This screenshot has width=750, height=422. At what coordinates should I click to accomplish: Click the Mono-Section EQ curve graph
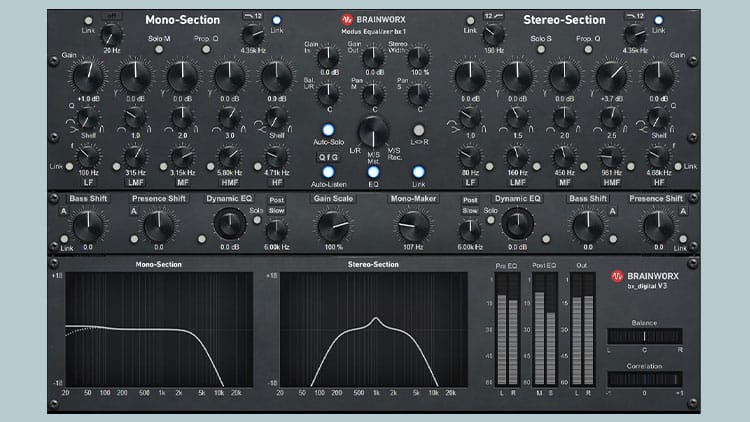pyautogui.click(x=159, y=330)
